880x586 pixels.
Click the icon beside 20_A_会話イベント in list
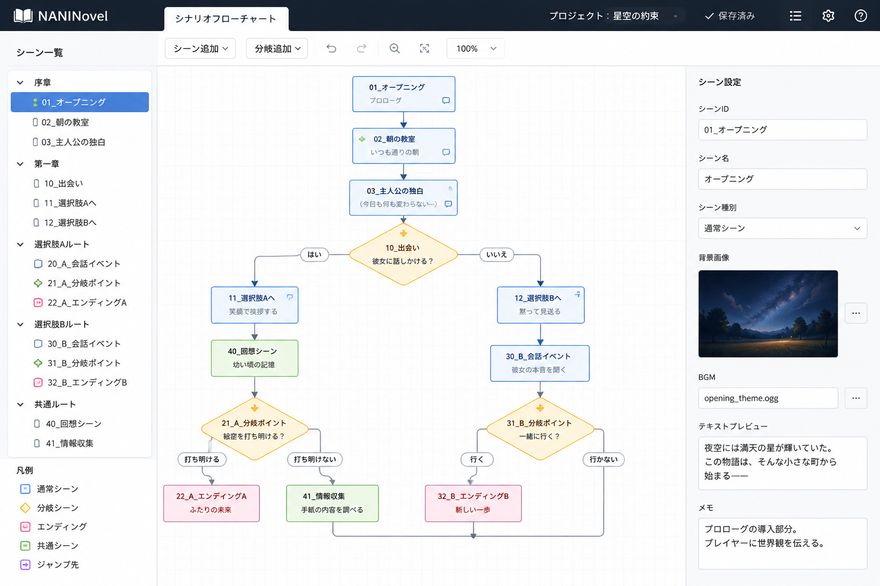click(x=38, y=263)
